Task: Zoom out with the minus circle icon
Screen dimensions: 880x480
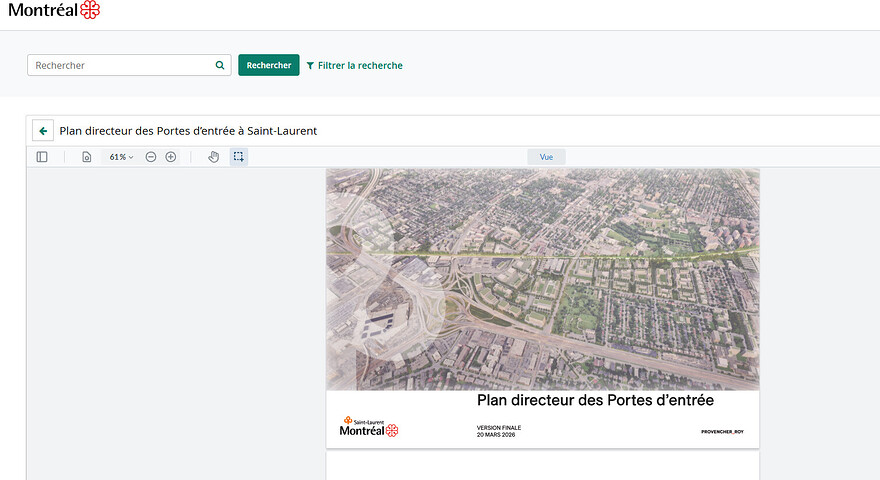Action: point(150,157)
